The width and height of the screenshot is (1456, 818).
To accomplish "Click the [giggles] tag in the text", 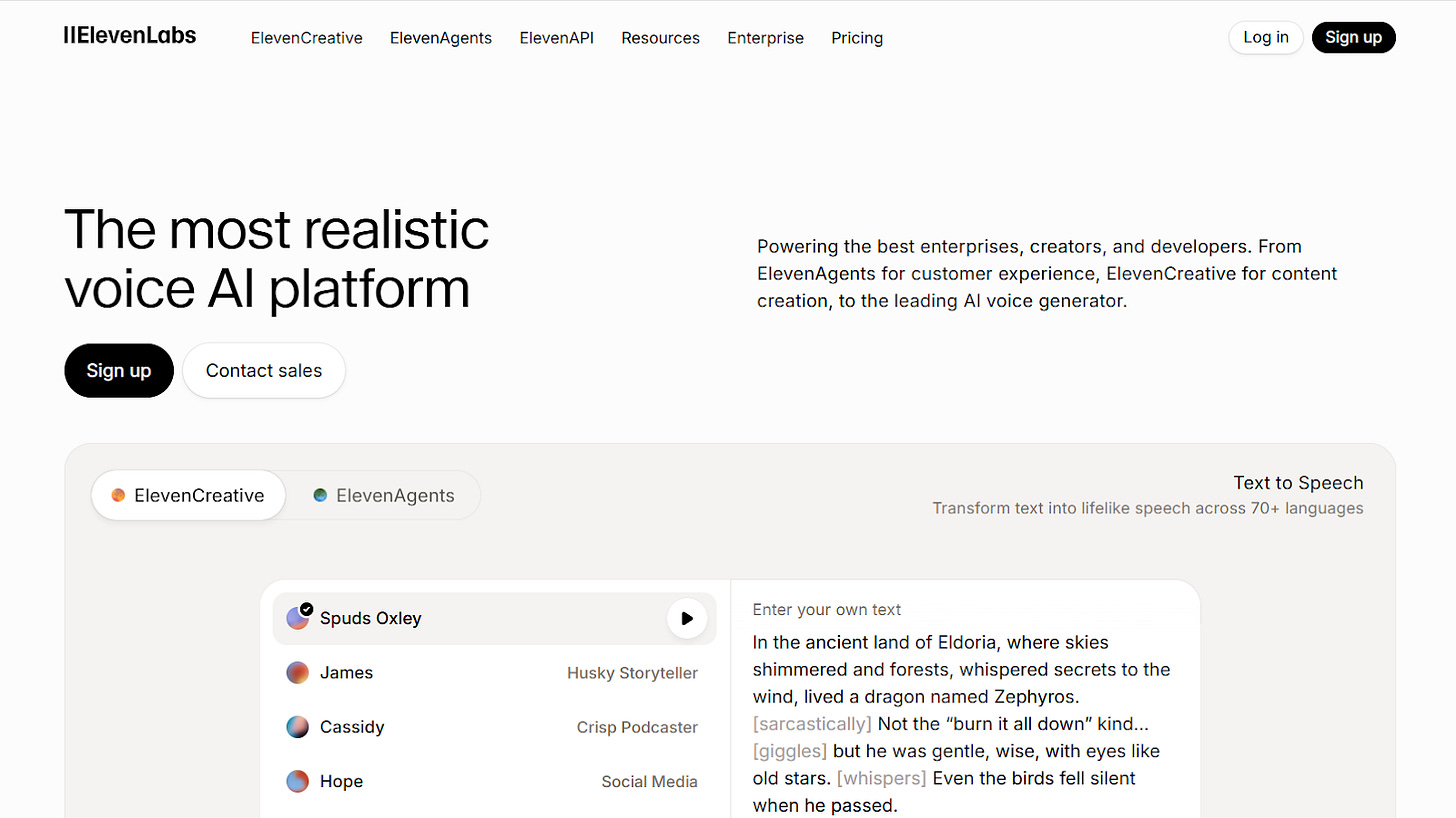I will 789,750.
